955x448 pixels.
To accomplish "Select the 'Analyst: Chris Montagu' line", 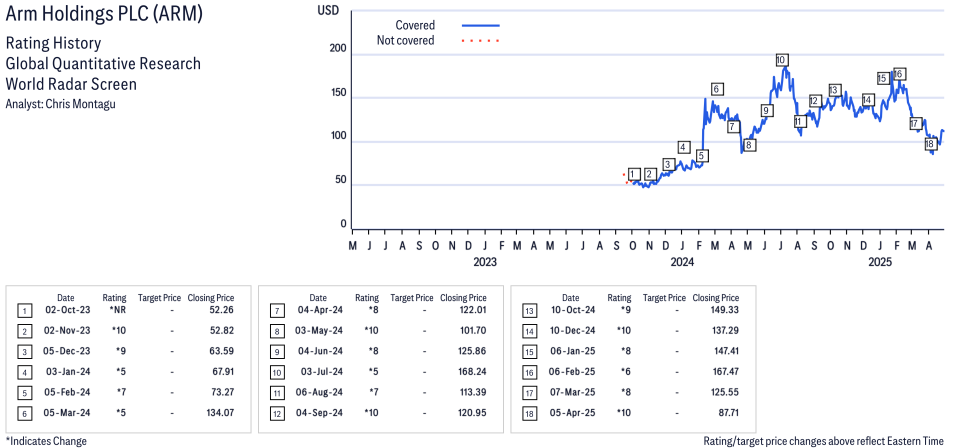I will pyautogui.click(x=60, y=103).
